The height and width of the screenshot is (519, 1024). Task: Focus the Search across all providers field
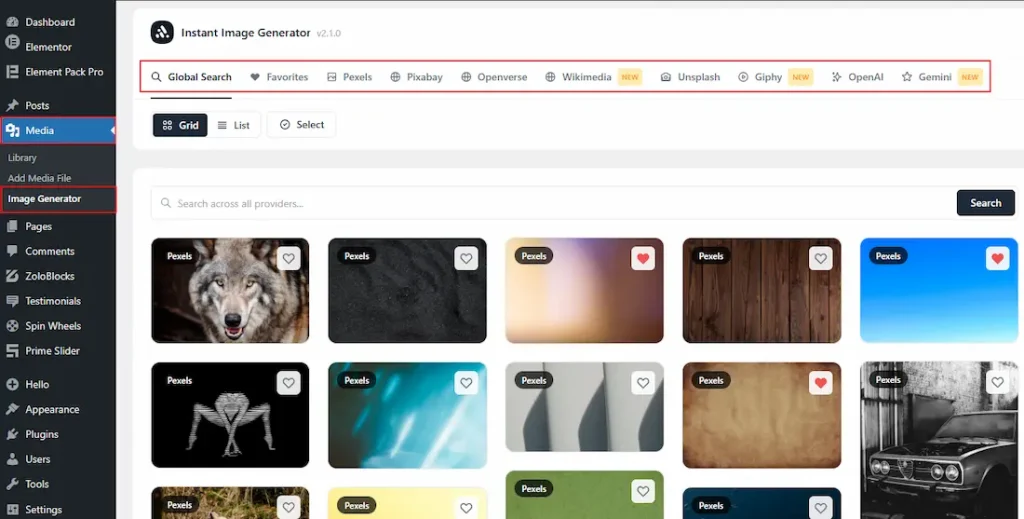[x=554, y=203]
